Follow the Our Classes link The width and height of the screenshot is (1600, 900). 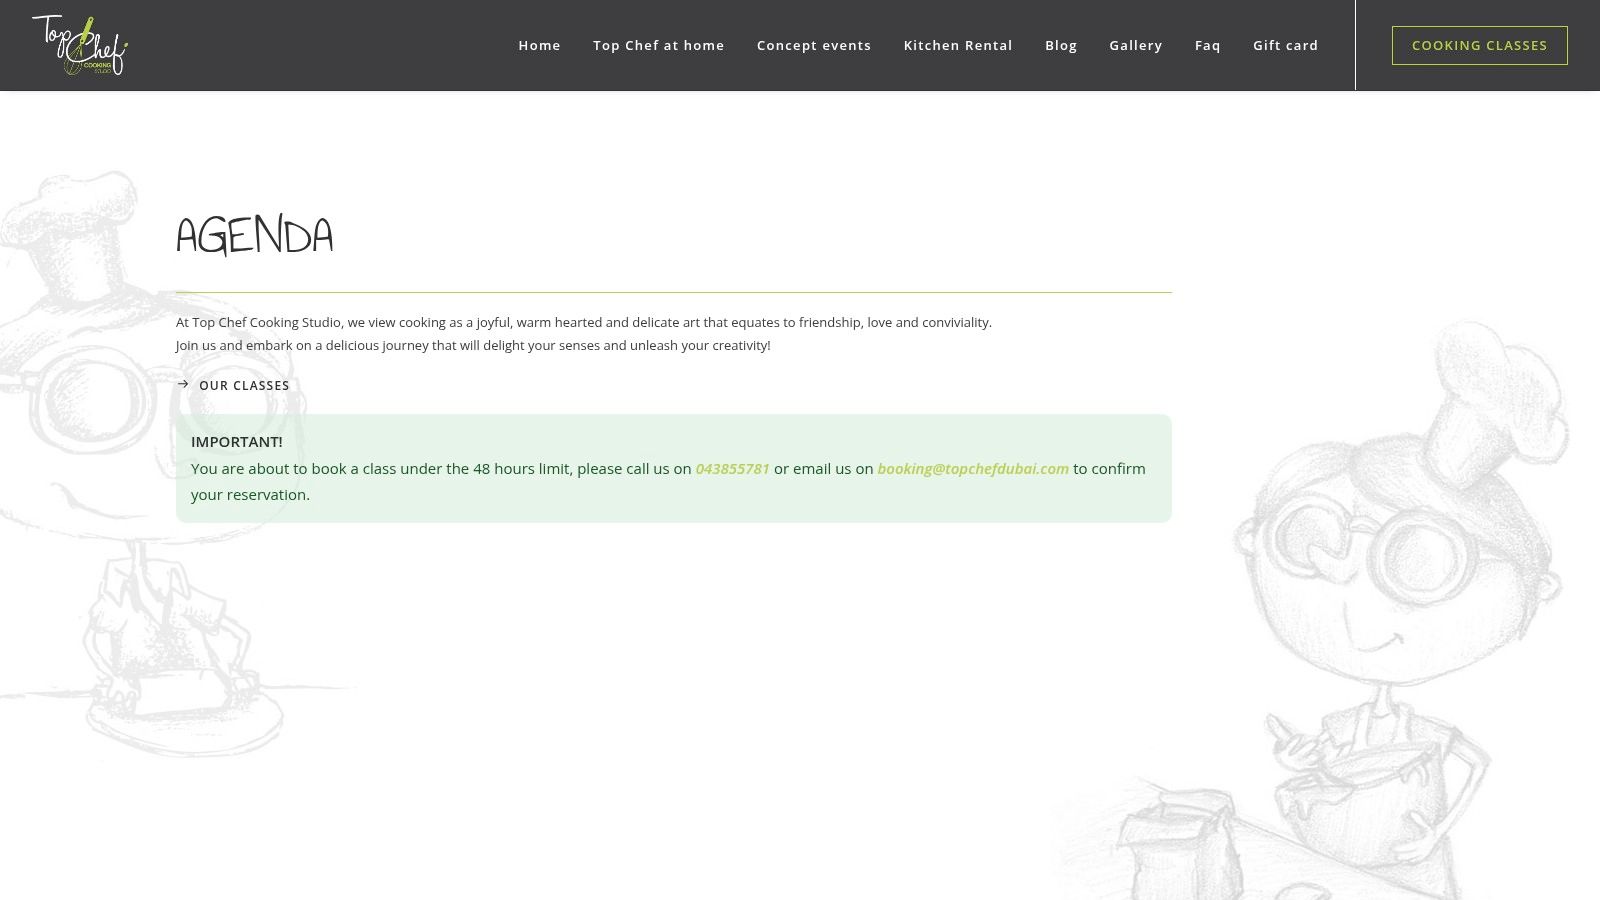pos(244,385)
